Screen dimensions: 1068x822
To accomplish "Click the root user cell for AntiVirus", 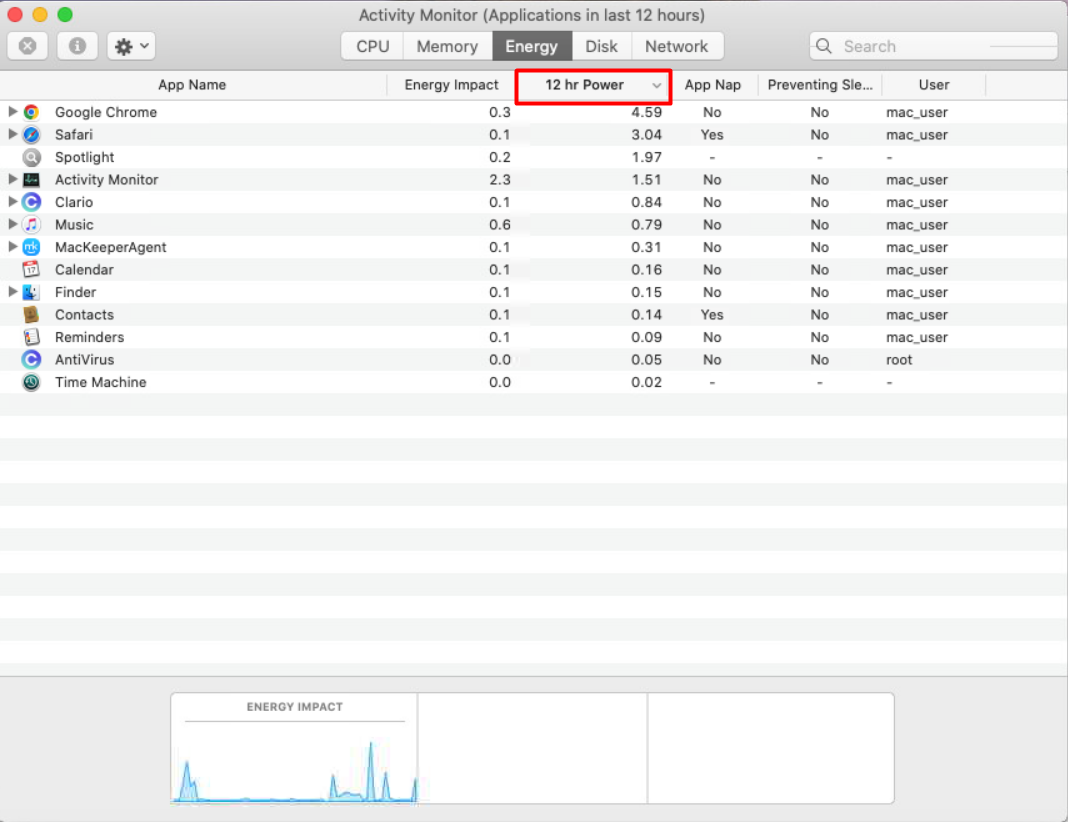I will (x=899, y=360).
